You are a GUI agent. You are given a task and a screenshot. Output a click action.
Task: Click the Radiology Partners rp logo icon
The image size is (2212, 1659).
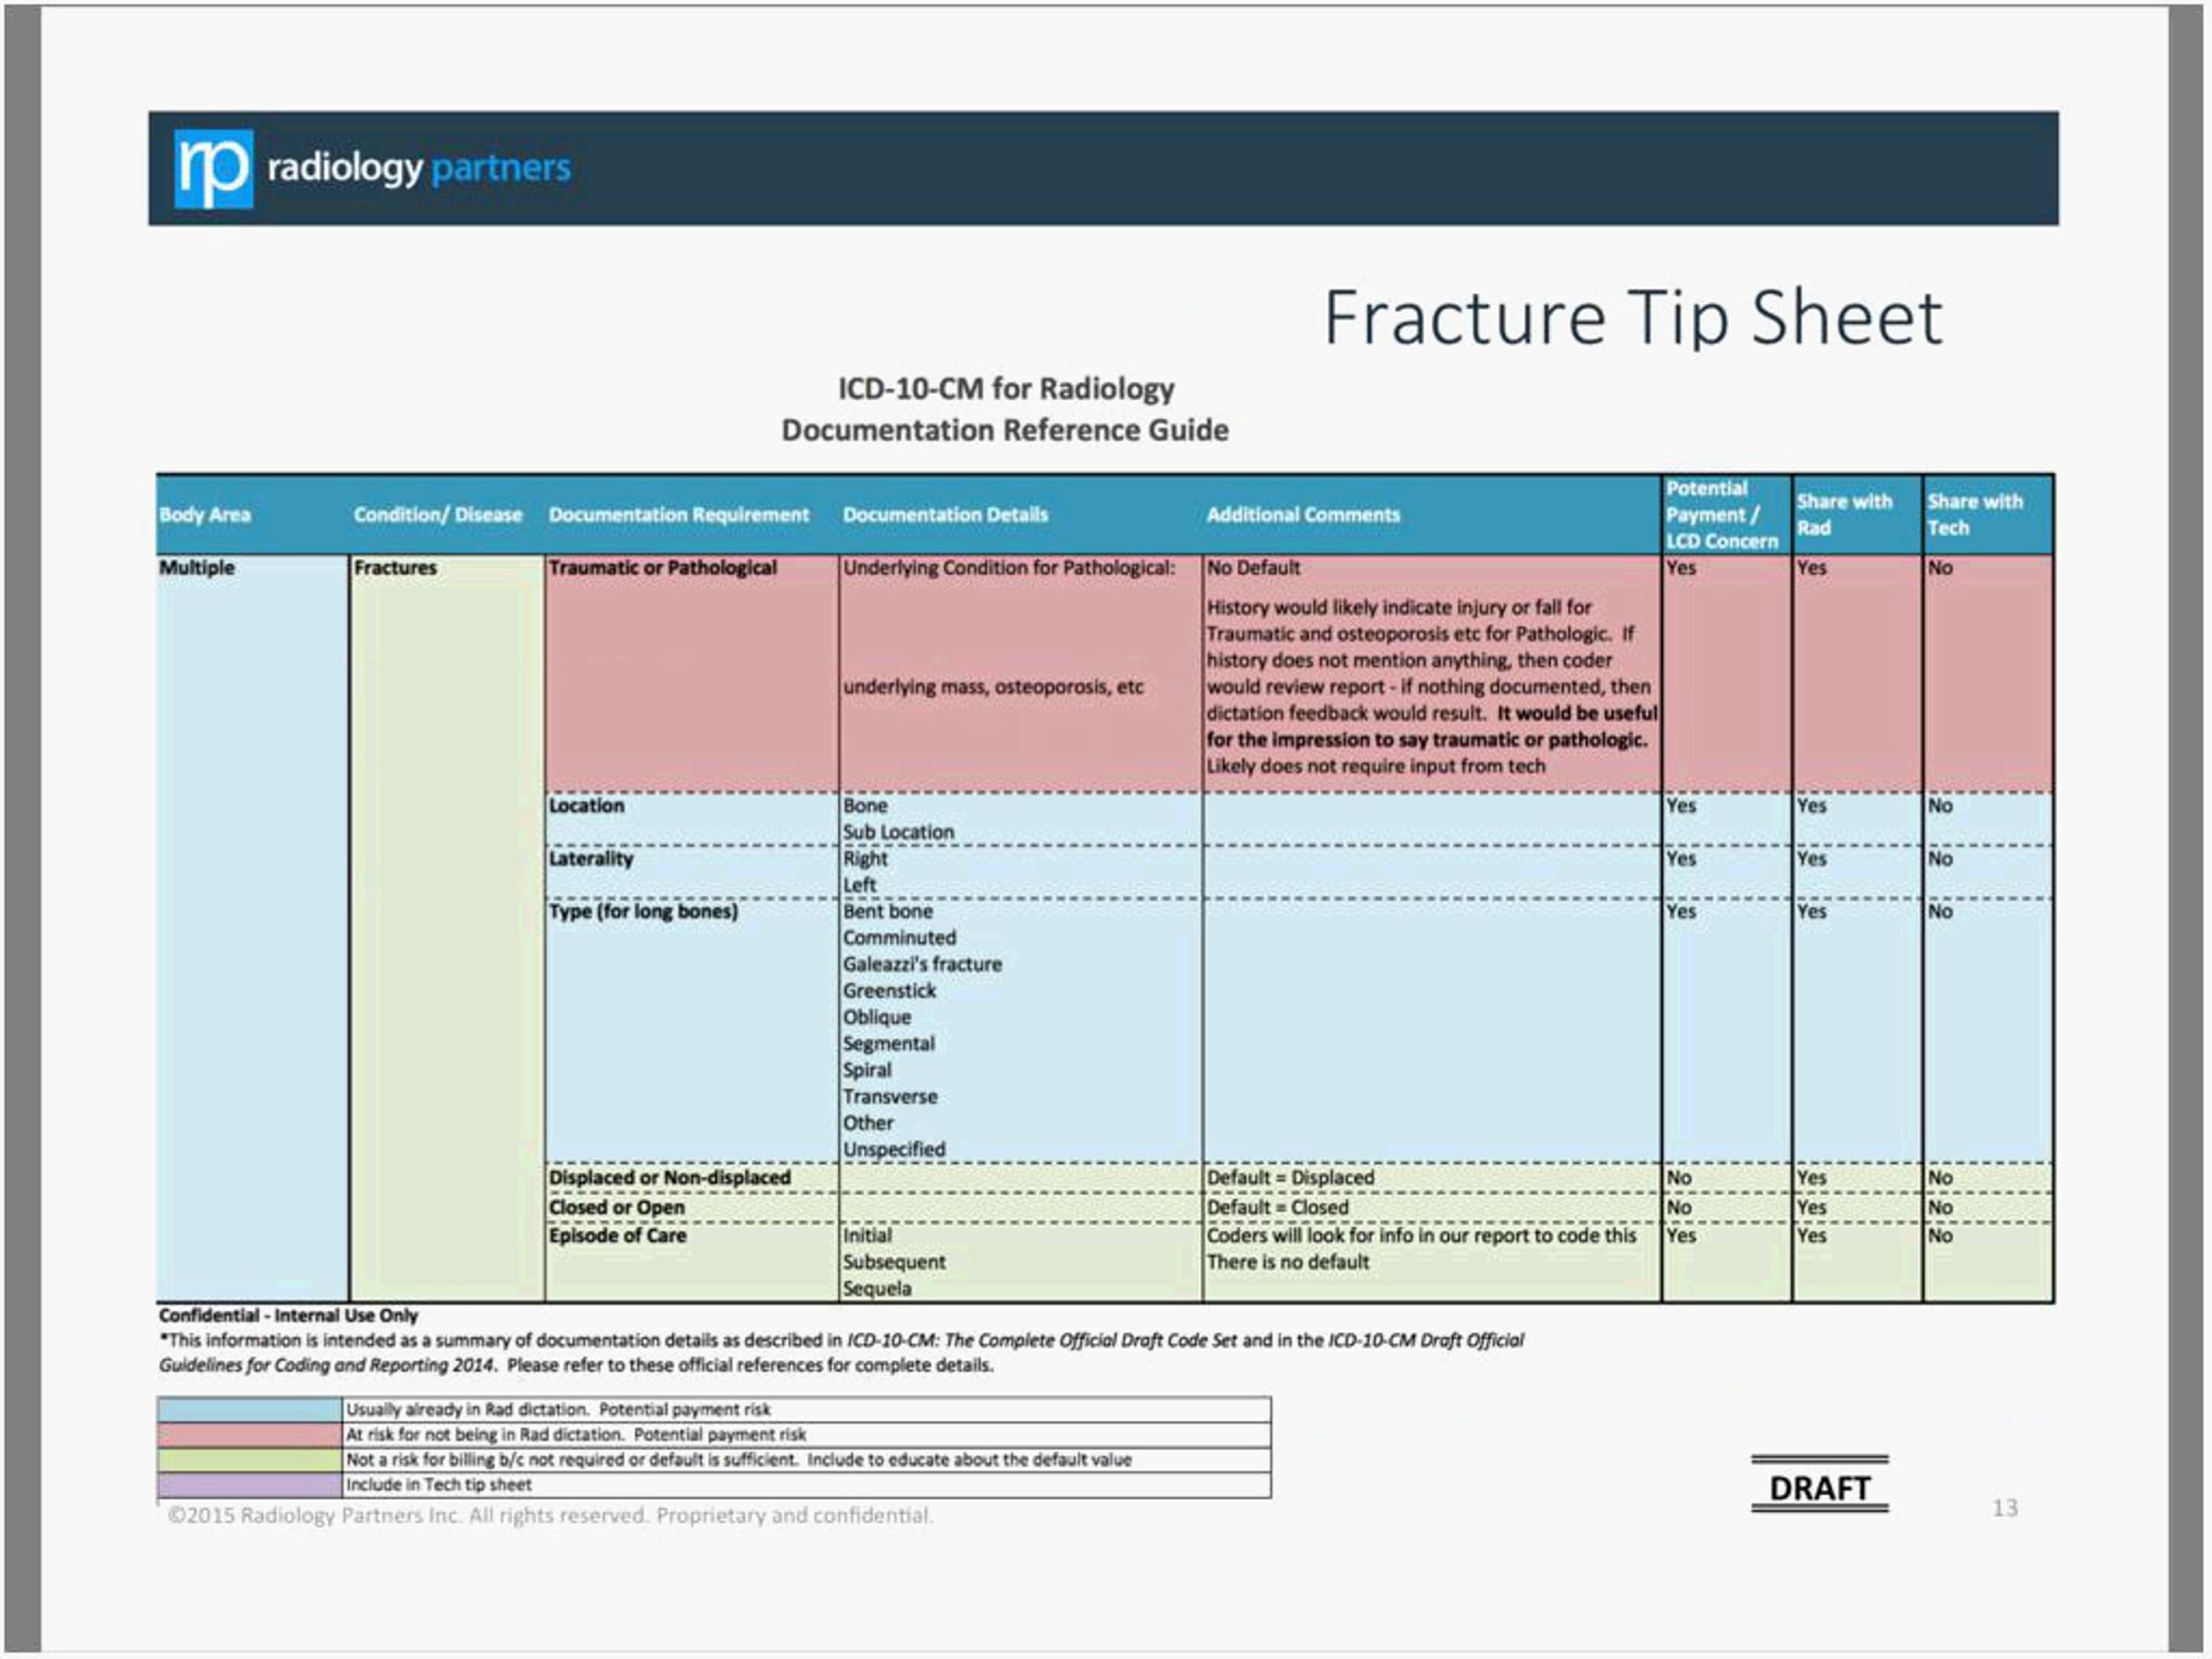(x=213, y=168)
